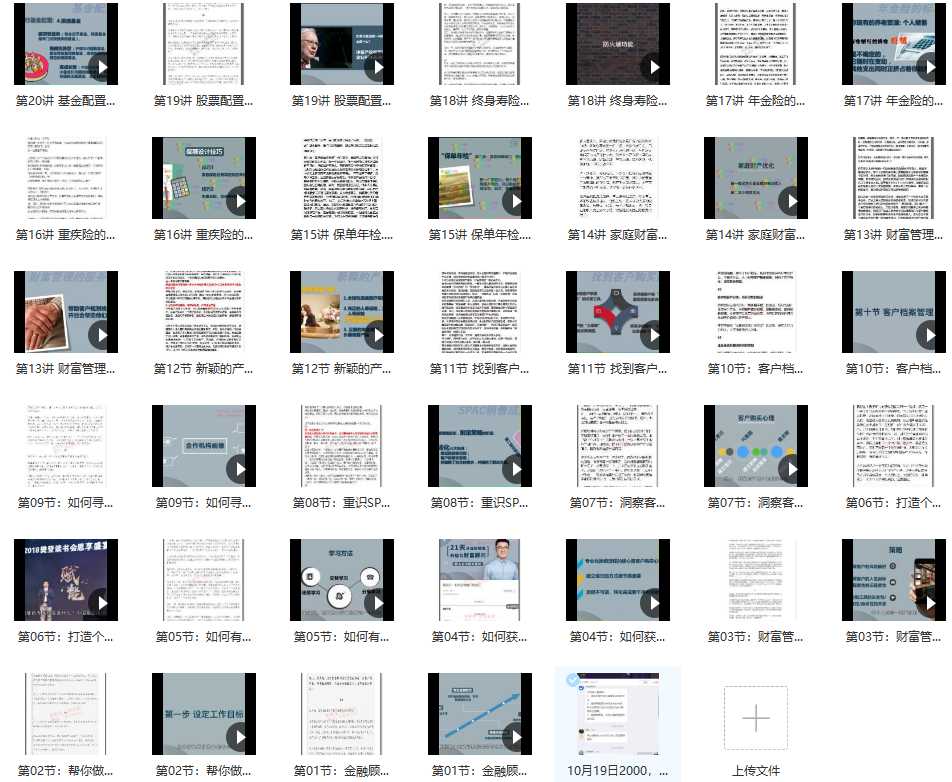Uncheck the 10月19日2000 file checkbox

(573, 680)
